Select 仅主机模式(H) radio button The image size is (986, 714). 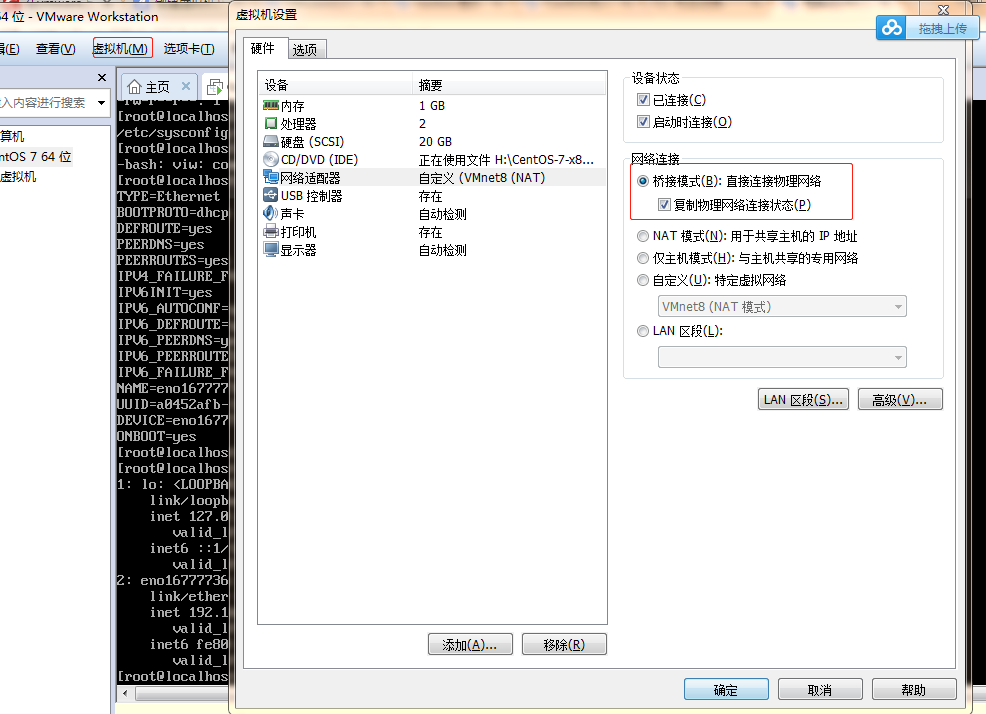(x=643, y=258)
